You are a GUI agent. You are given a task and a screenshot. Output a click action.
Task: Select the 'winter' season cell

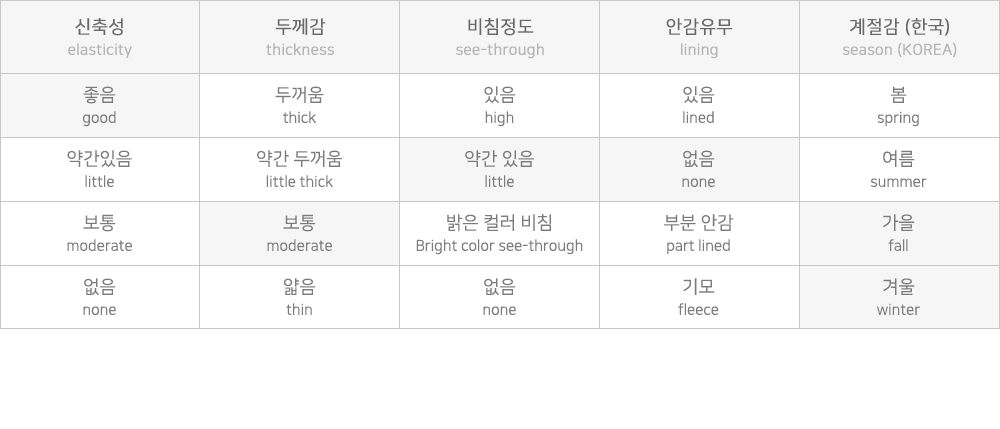coord(899,298)
